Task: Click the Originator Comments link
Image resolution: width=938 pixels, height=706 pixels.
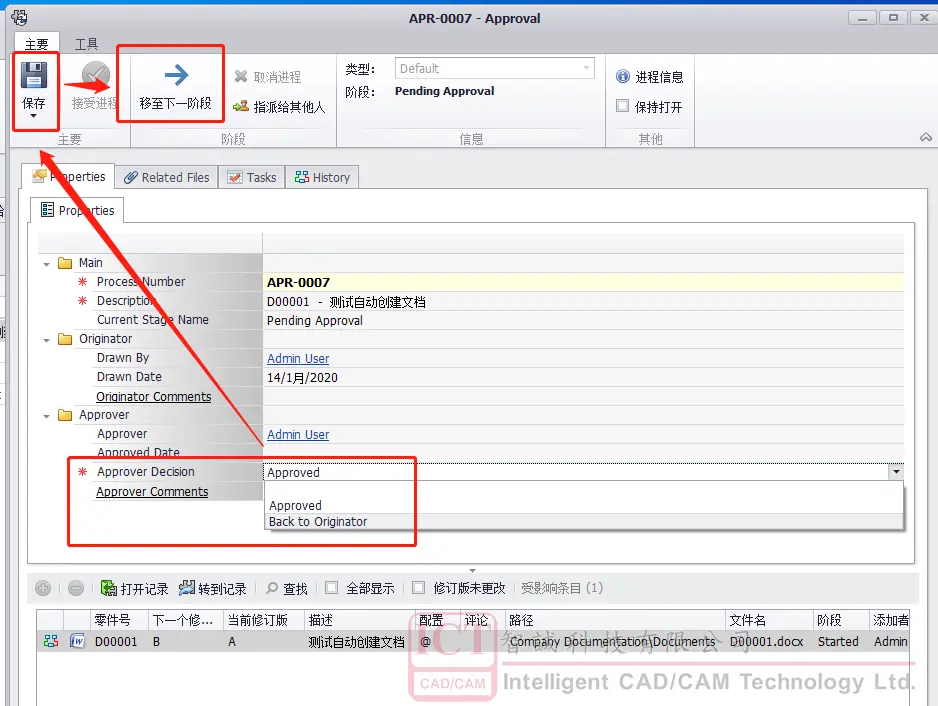Action: [x=154, y=396]
